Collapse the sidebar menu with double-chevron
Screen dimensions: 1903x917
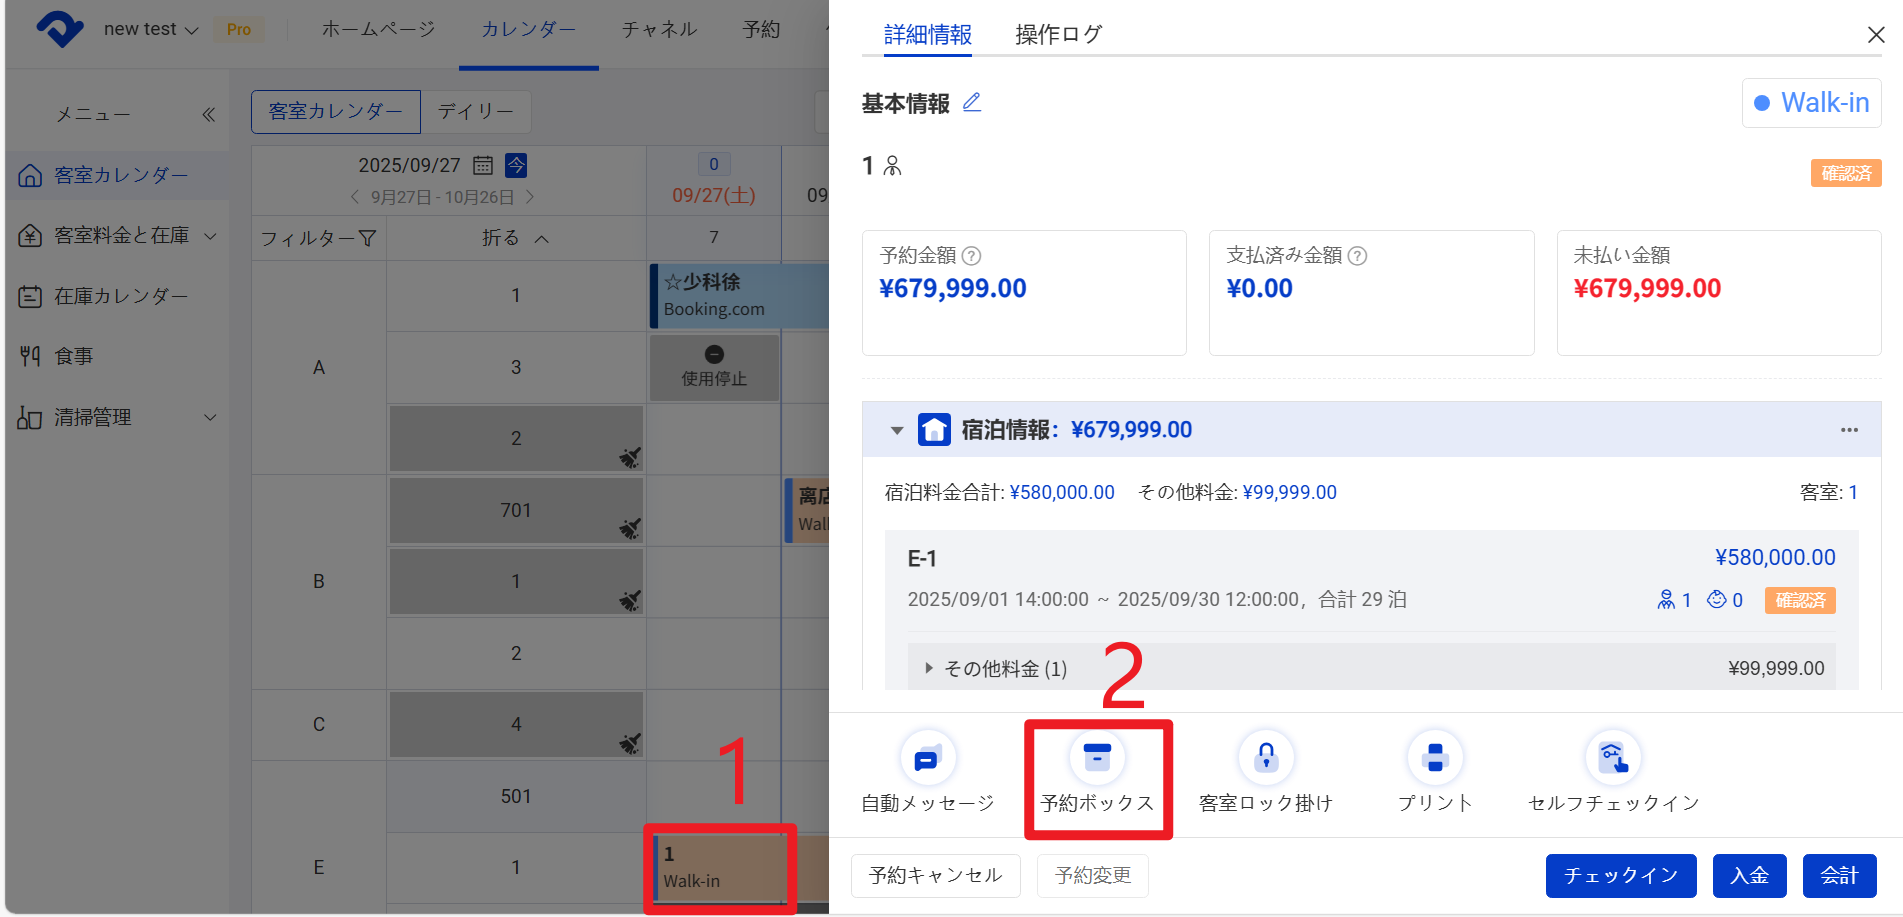[208, 114]
